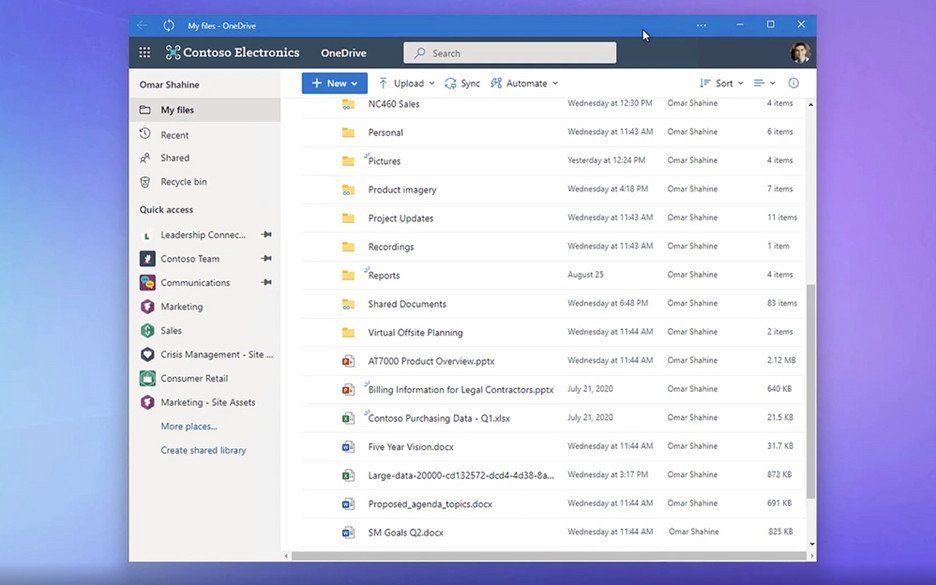Click inside the Search box
Screen dimensions: 936x585
click(508, 52)
